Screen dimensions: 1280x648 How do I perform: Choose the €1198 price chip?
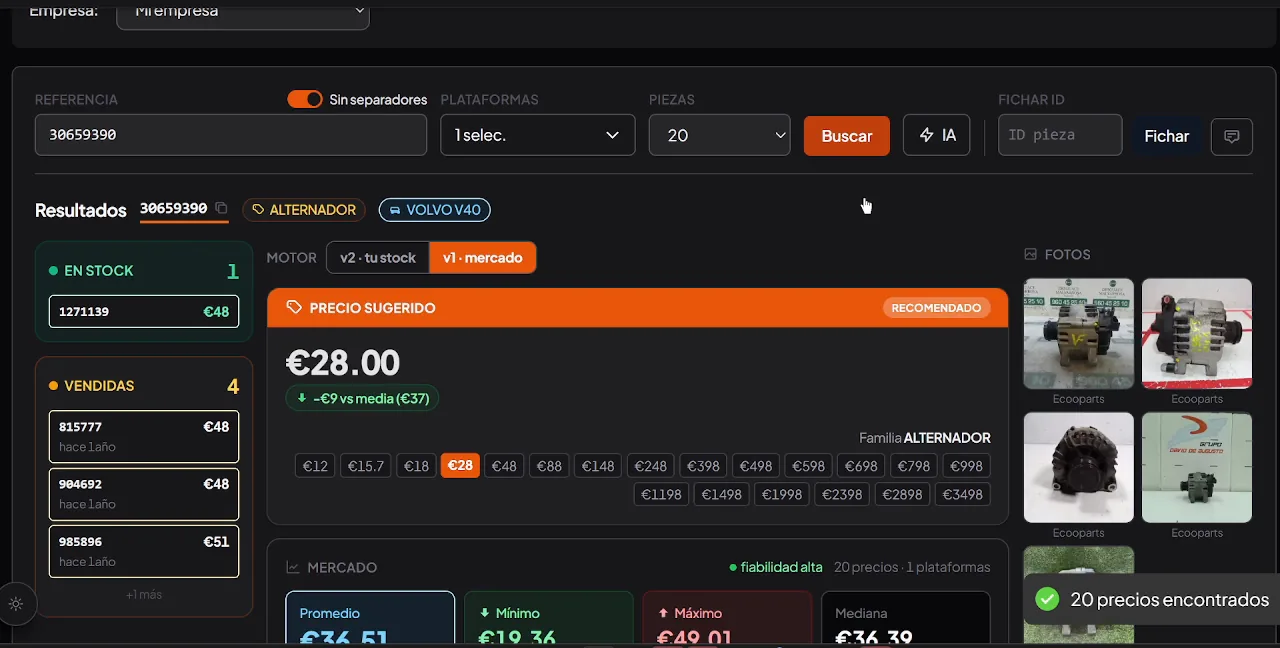point(661,494)
